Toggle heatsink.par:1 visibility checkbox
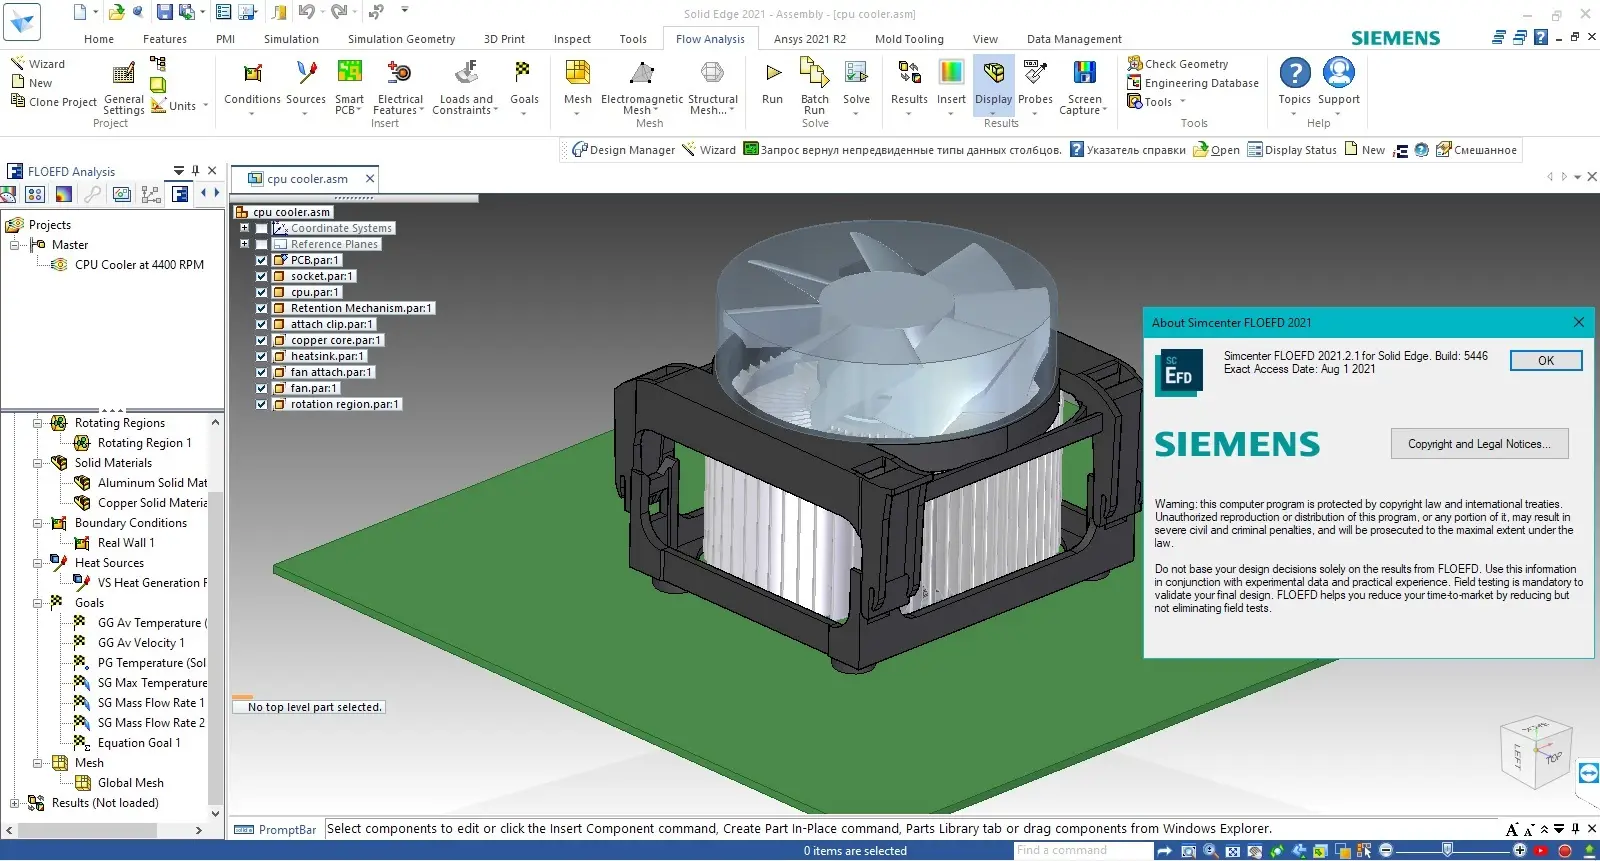This screenshot has height=861, width=1600. point(262,356)
